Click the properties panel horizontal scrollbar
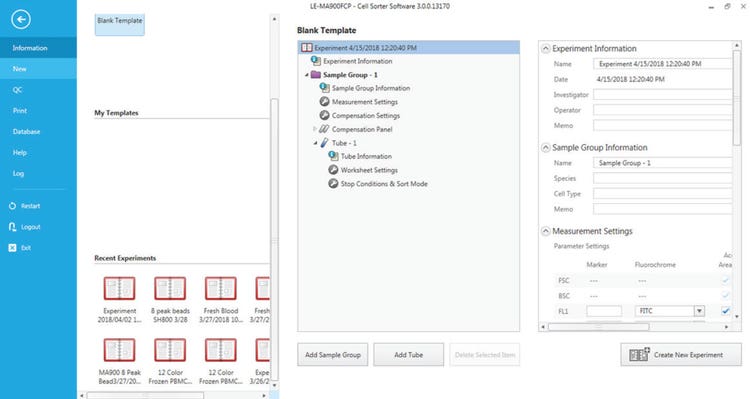The width and height of the screenshot is (750, 399). pos(598,327)
